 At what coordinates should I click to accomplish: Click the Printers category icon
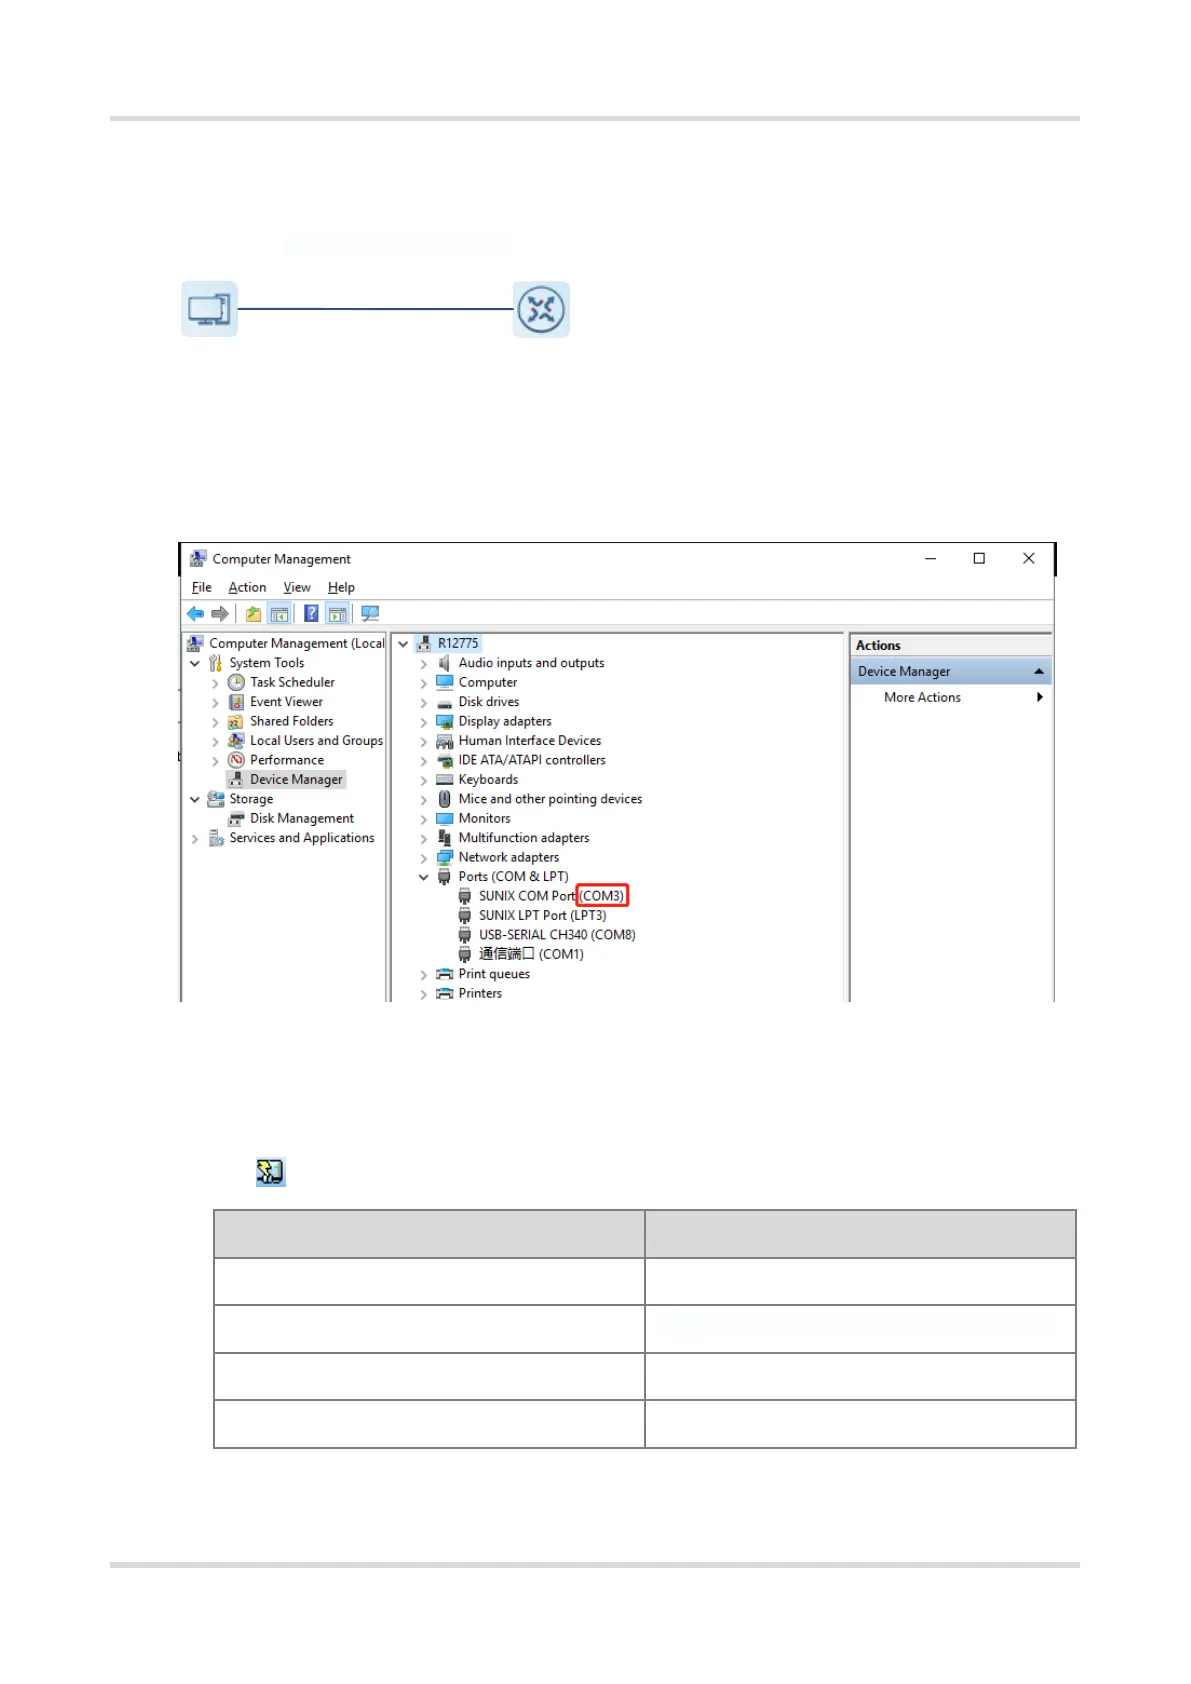click(x=445, y=993)
